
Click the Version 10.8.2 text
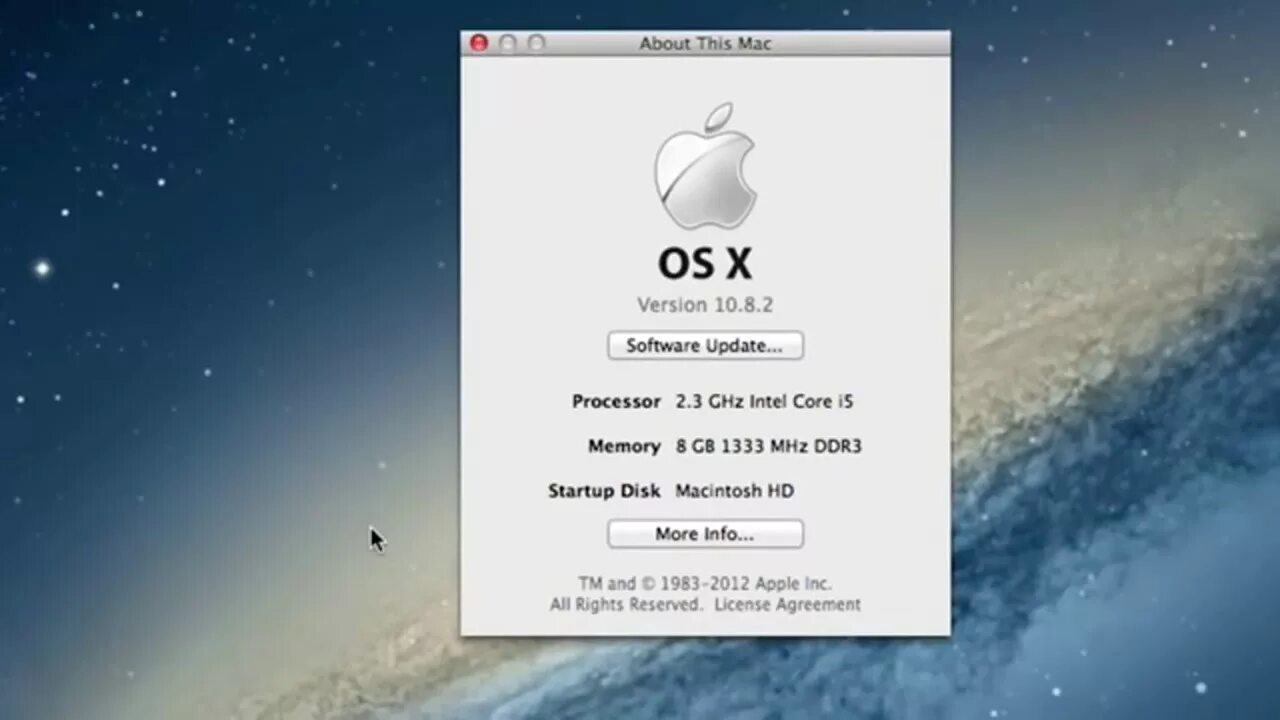pos(705,305)
